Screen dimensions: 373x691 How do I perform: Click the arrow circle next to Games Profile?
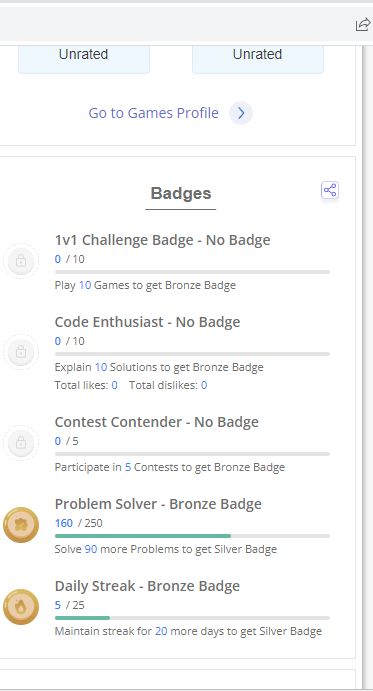[241, 113]
